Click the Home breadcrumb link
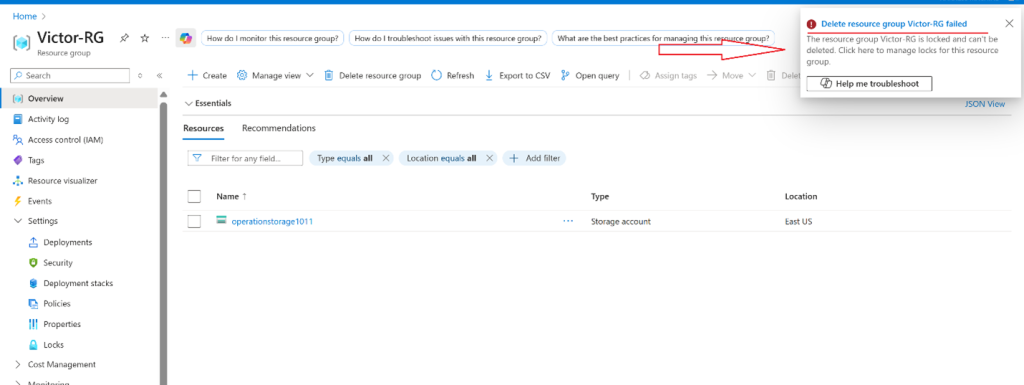1024x385 pixels. (x=25, y=16)
